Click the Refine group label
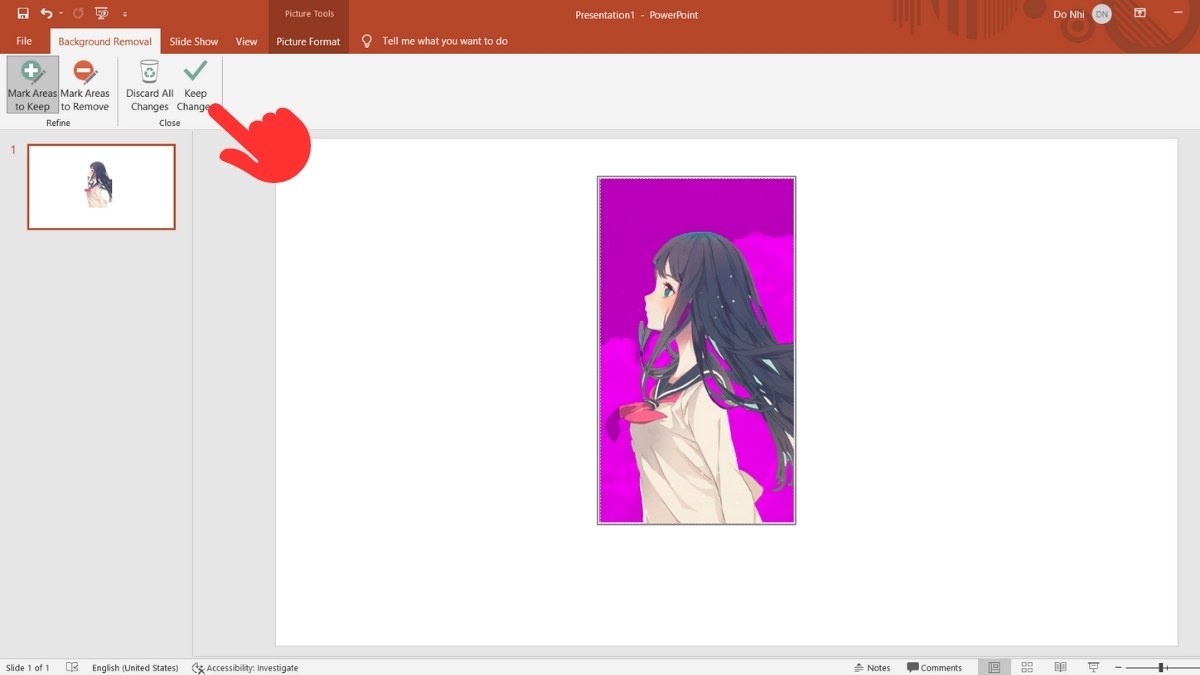1200x675 pixels. click(x=58, y=123)
